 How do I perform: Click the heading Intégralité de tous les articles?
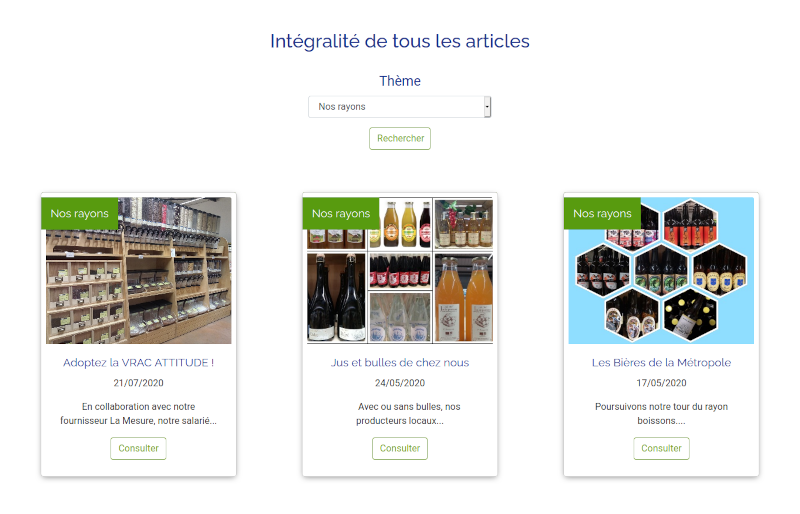pyautogui.click(x=400, y=41)
